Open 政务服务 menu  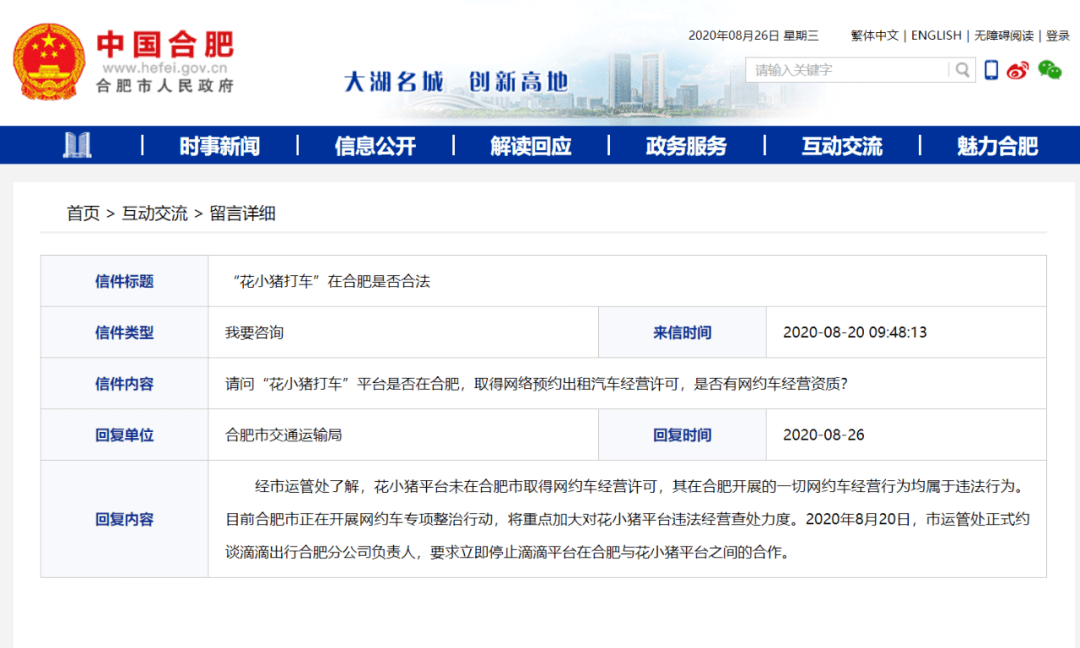tap(686, 146)
